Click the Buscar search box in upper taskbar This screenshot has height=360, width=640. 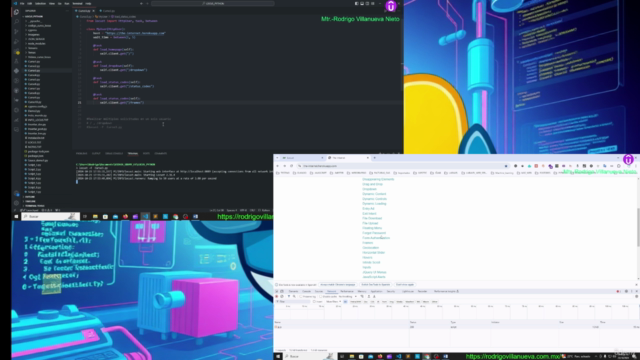click(50, 216)
